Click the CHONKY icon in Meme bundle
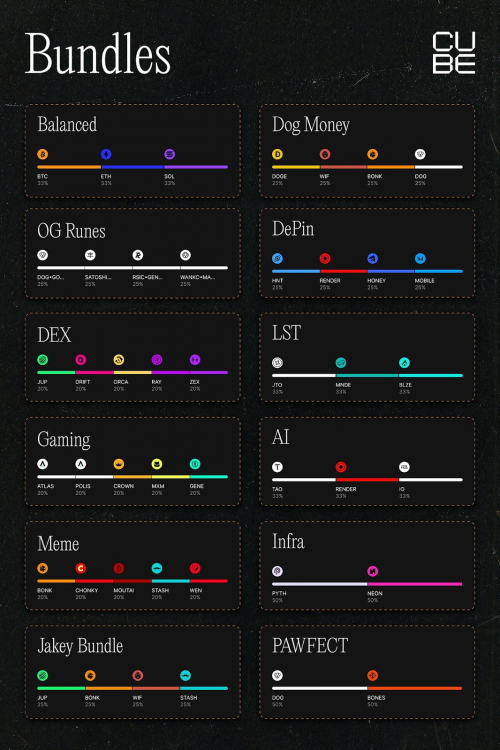500x750 pixels. (x=81, y=568)
